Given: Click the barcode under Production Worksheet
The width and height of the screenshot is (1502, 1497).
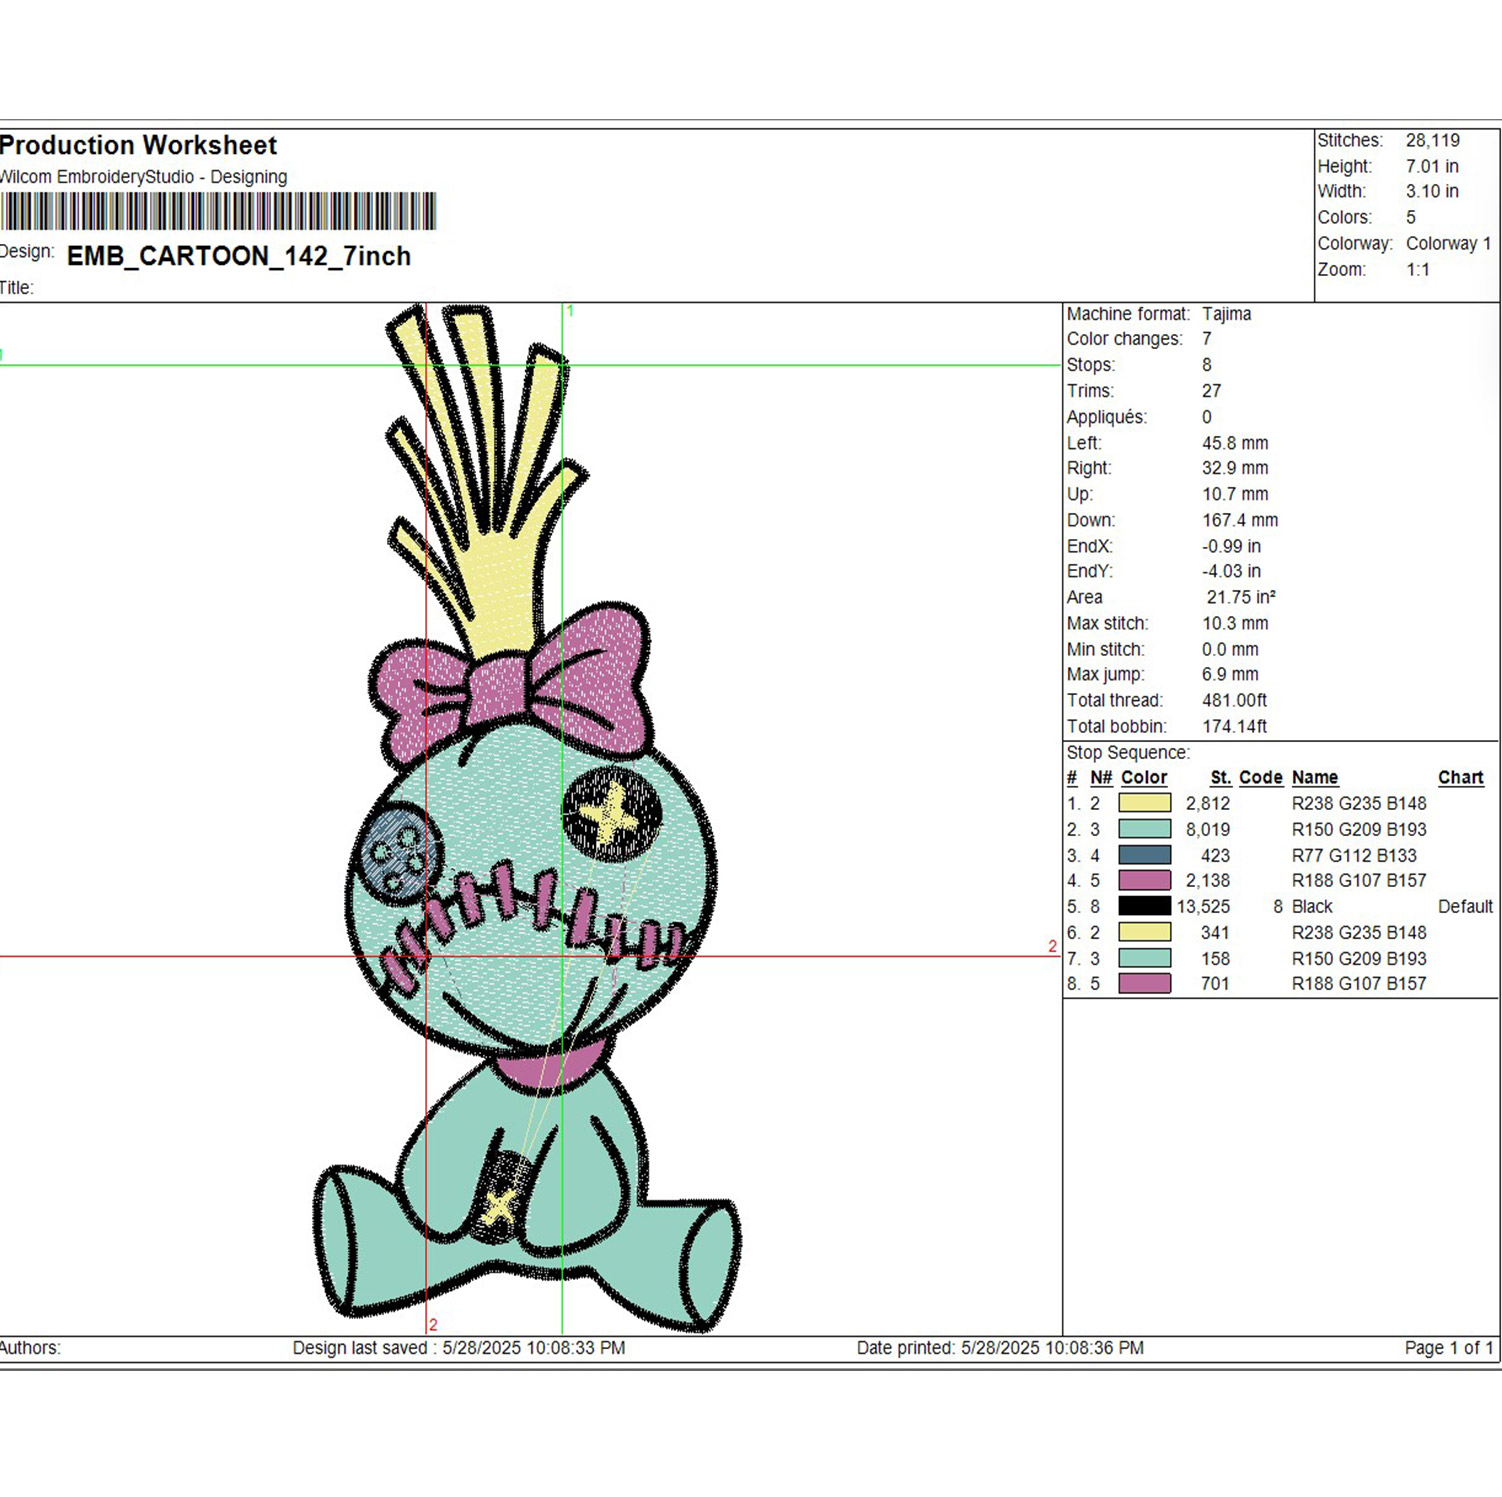Looking at the screenshot, I should 218,212.
